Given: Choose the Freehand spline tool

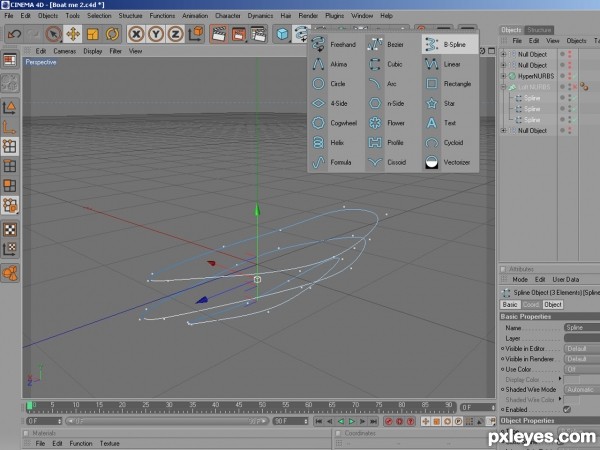Looking at the screenshot, I should (334, 44).
